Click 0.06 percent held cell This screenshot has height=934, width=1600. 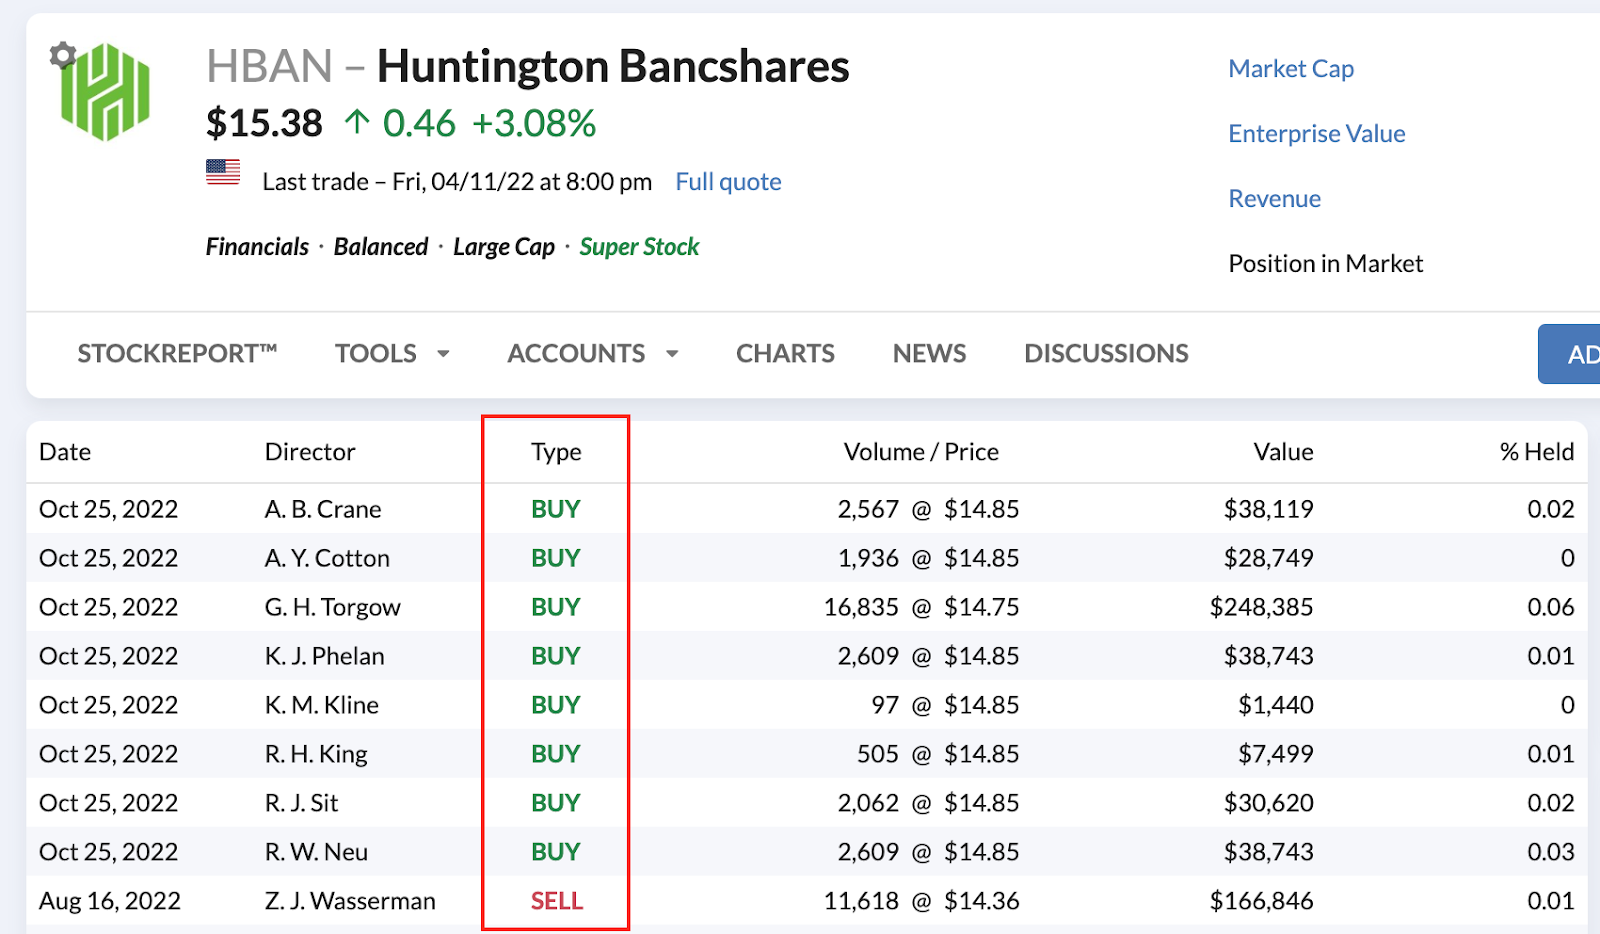click(x=1551, y=608)
